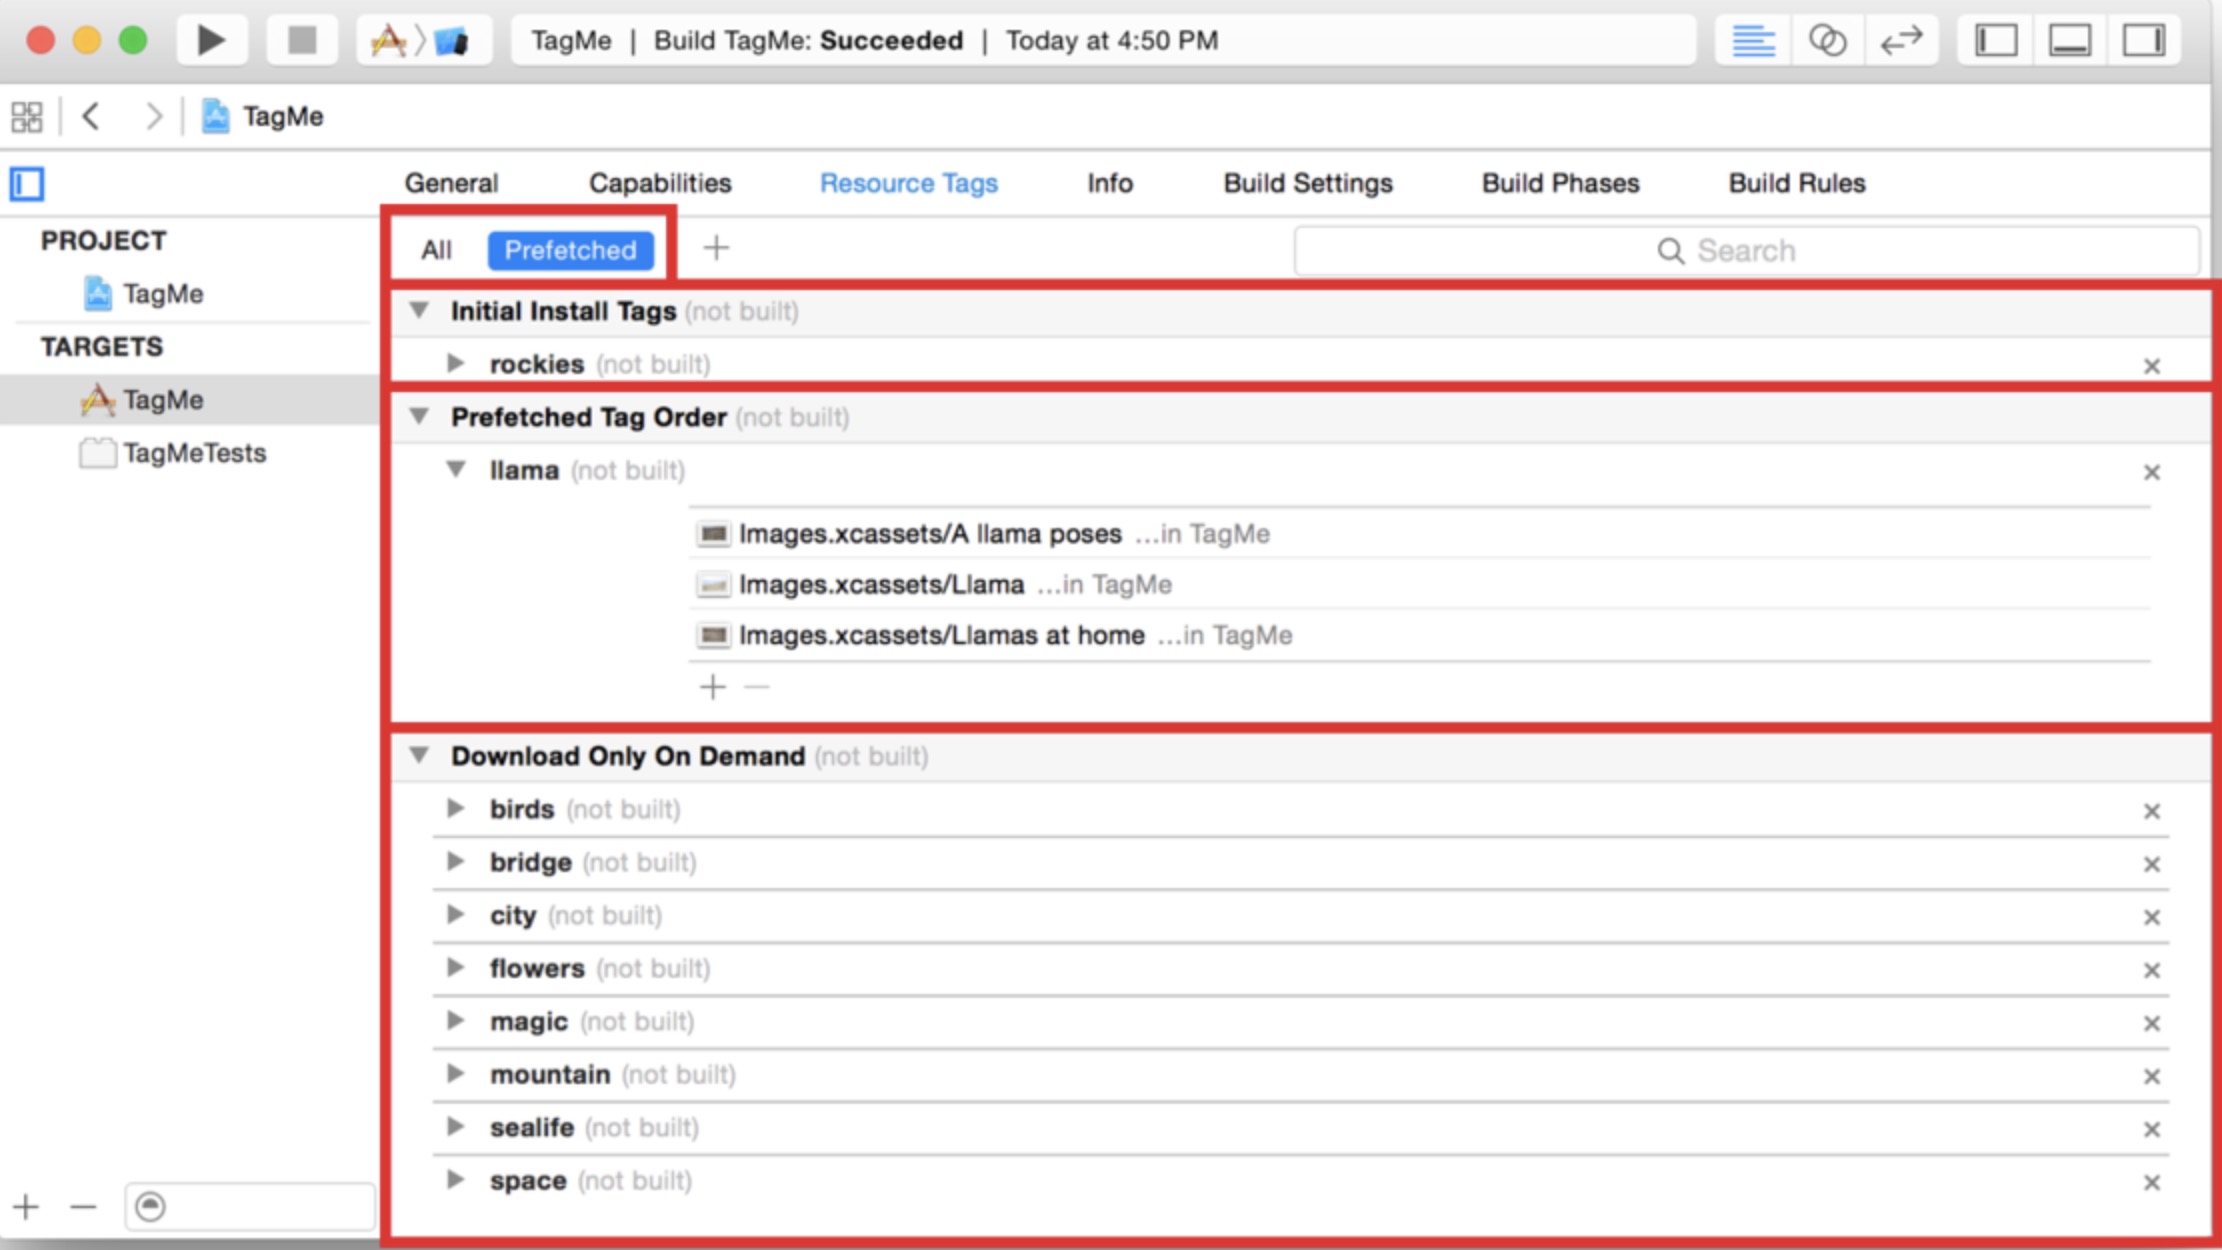The height and width of the screenshot is (1250, 2222).
Task: Select the Llamas at home asset
Action: coord(1419,635)
